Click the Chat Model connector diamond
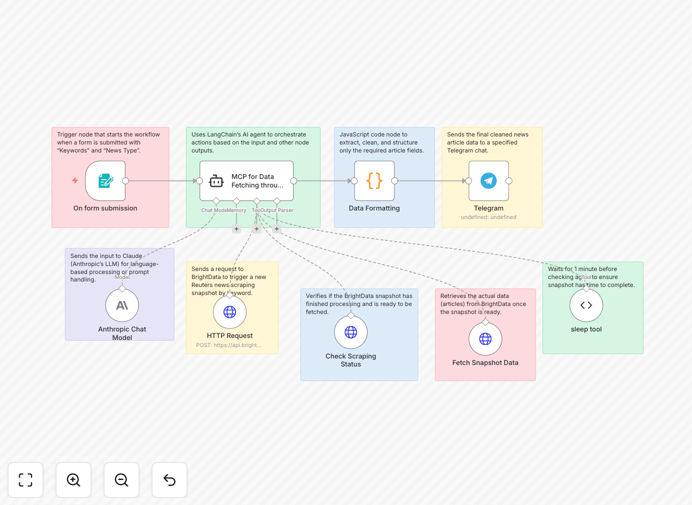The width and height of the screenshot is (692, 505). click(x=216, y=201)
